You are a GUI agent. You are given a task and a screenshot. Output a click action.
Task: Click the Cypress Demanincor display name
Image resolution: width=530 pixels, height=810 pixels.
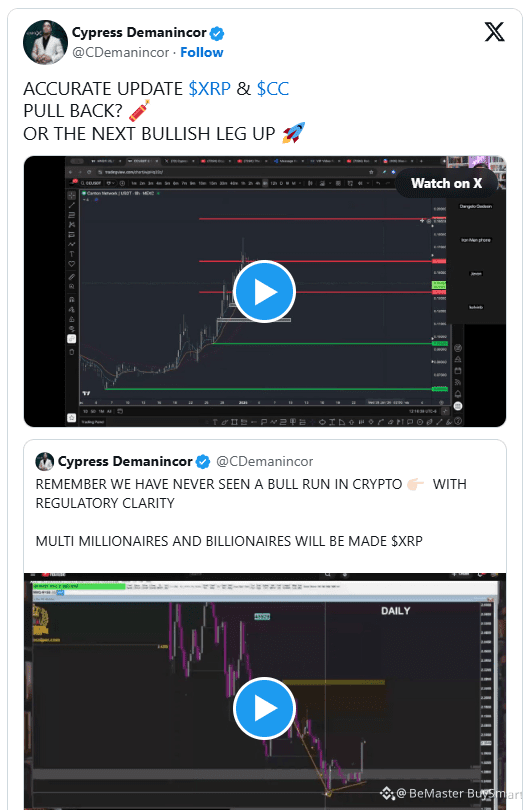[139, 33]
